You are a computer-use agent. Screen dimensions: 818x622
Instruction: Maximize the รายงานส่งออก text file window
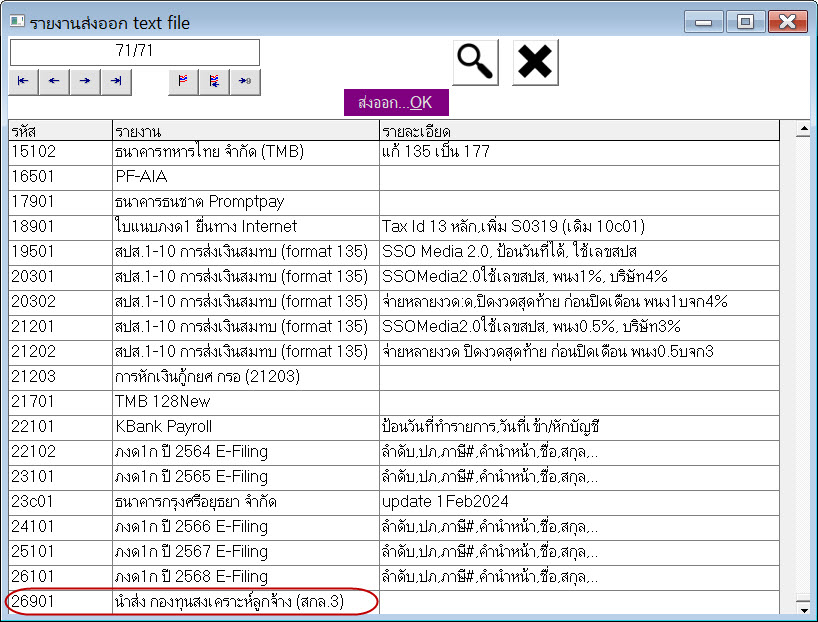[745, 22]
